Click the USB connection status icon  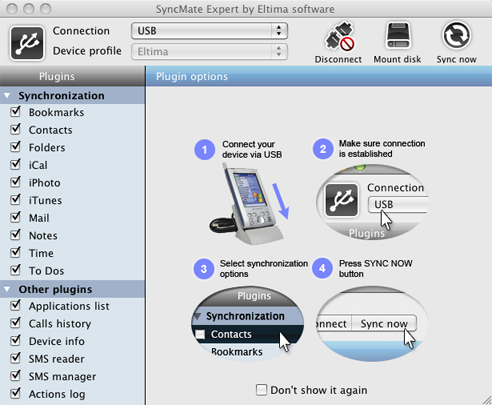(27, 43)
